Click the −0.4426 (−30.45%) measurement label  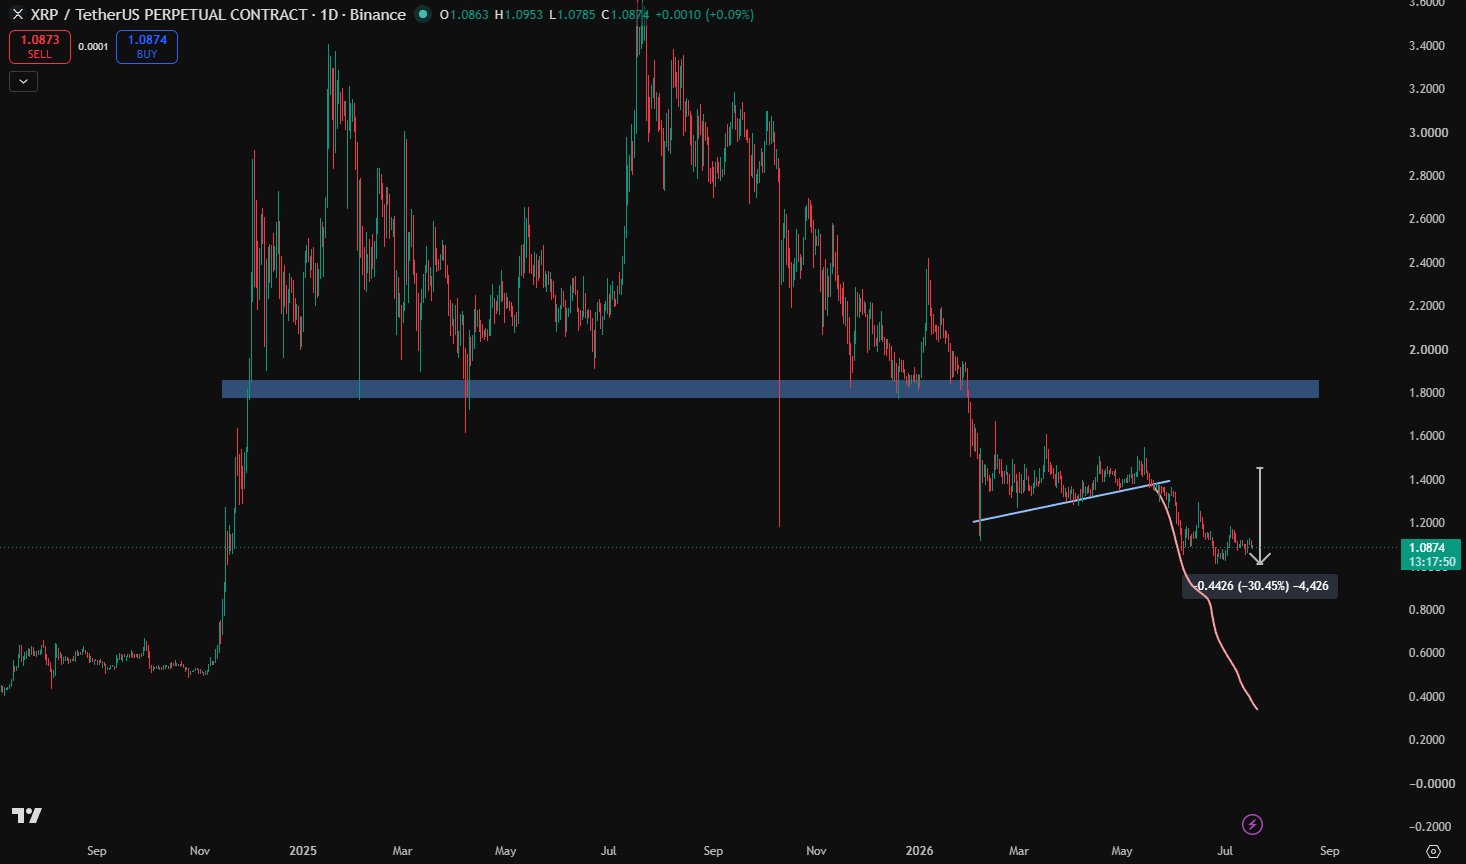(1262, 586)
